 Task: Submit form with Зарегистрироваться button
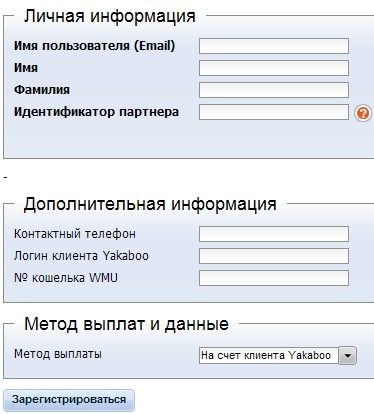click(x=69, y=400)
